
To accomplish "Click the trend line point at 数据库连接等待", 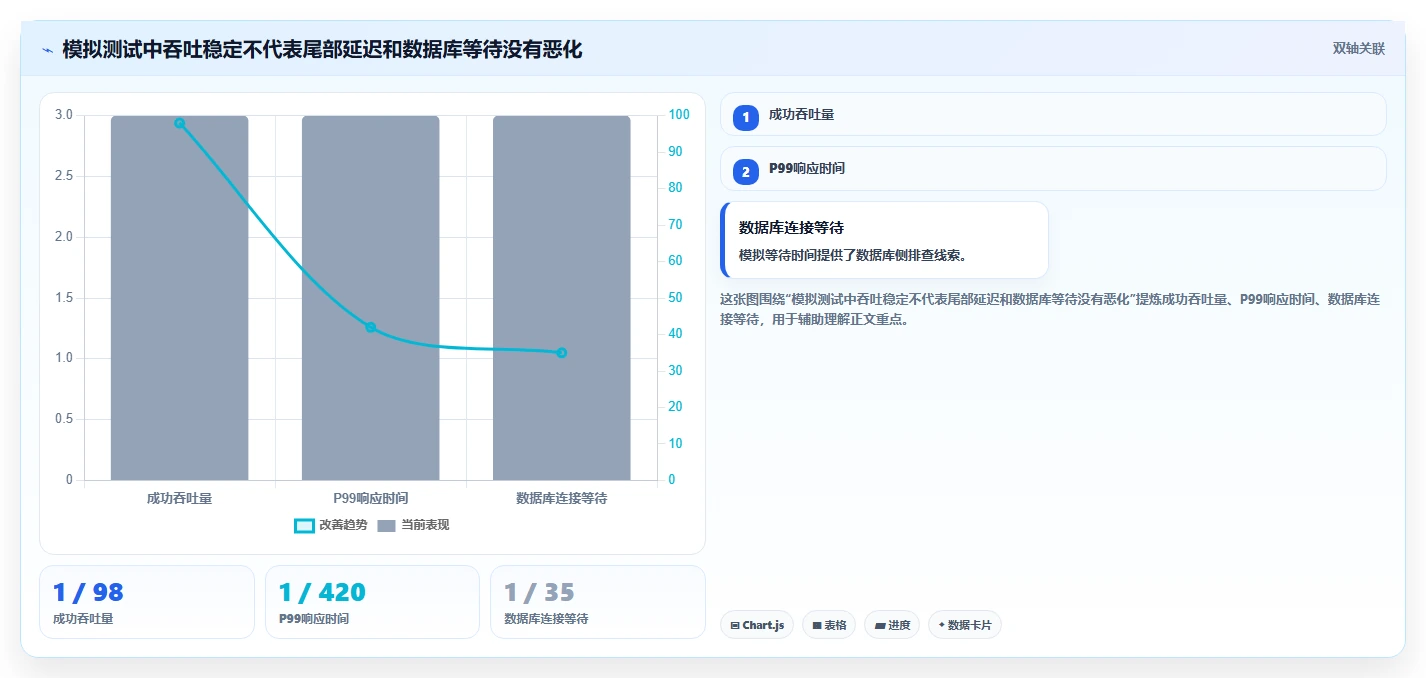I will [562, 352].
